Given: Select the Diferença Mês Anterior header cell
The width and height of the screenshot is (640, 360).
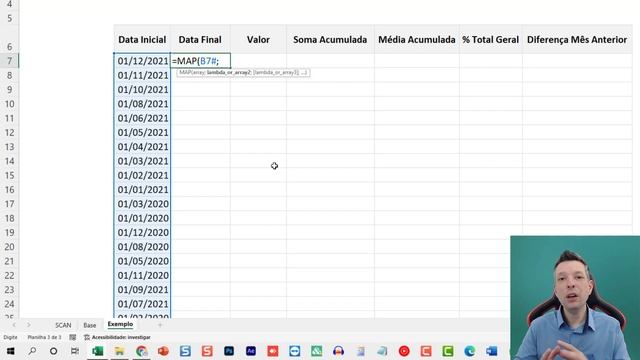Looking at the screenshot, I should point(577,40).
